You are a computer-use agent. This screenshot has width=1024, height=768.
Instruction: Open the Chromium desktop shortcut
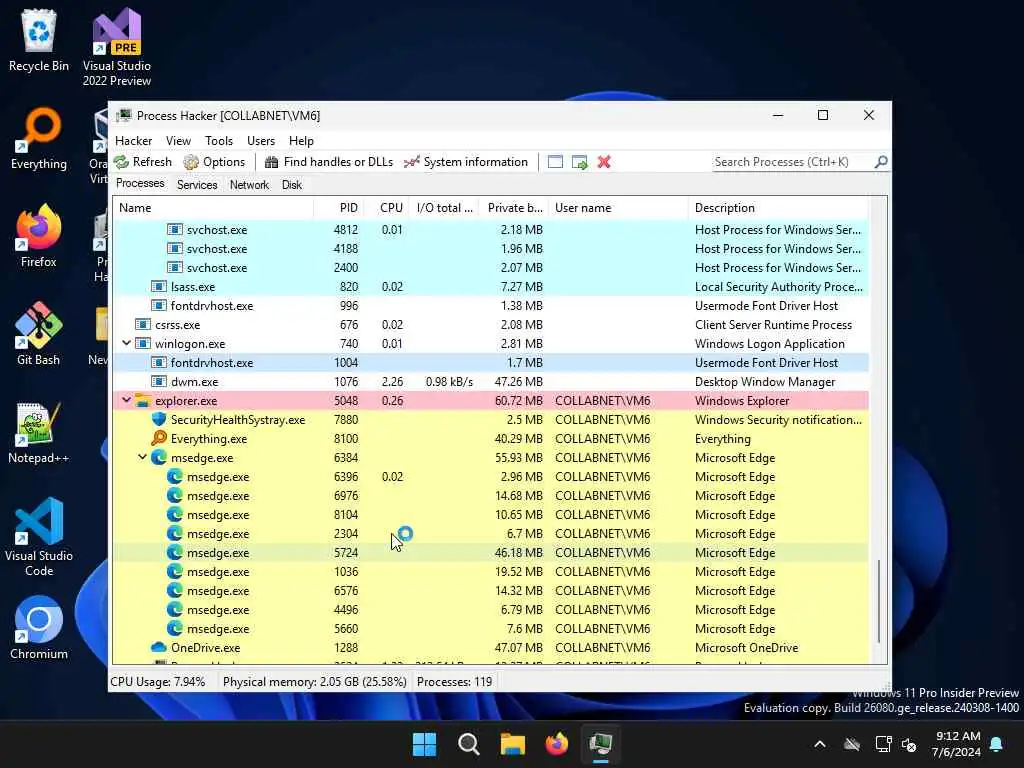point(39,628)
